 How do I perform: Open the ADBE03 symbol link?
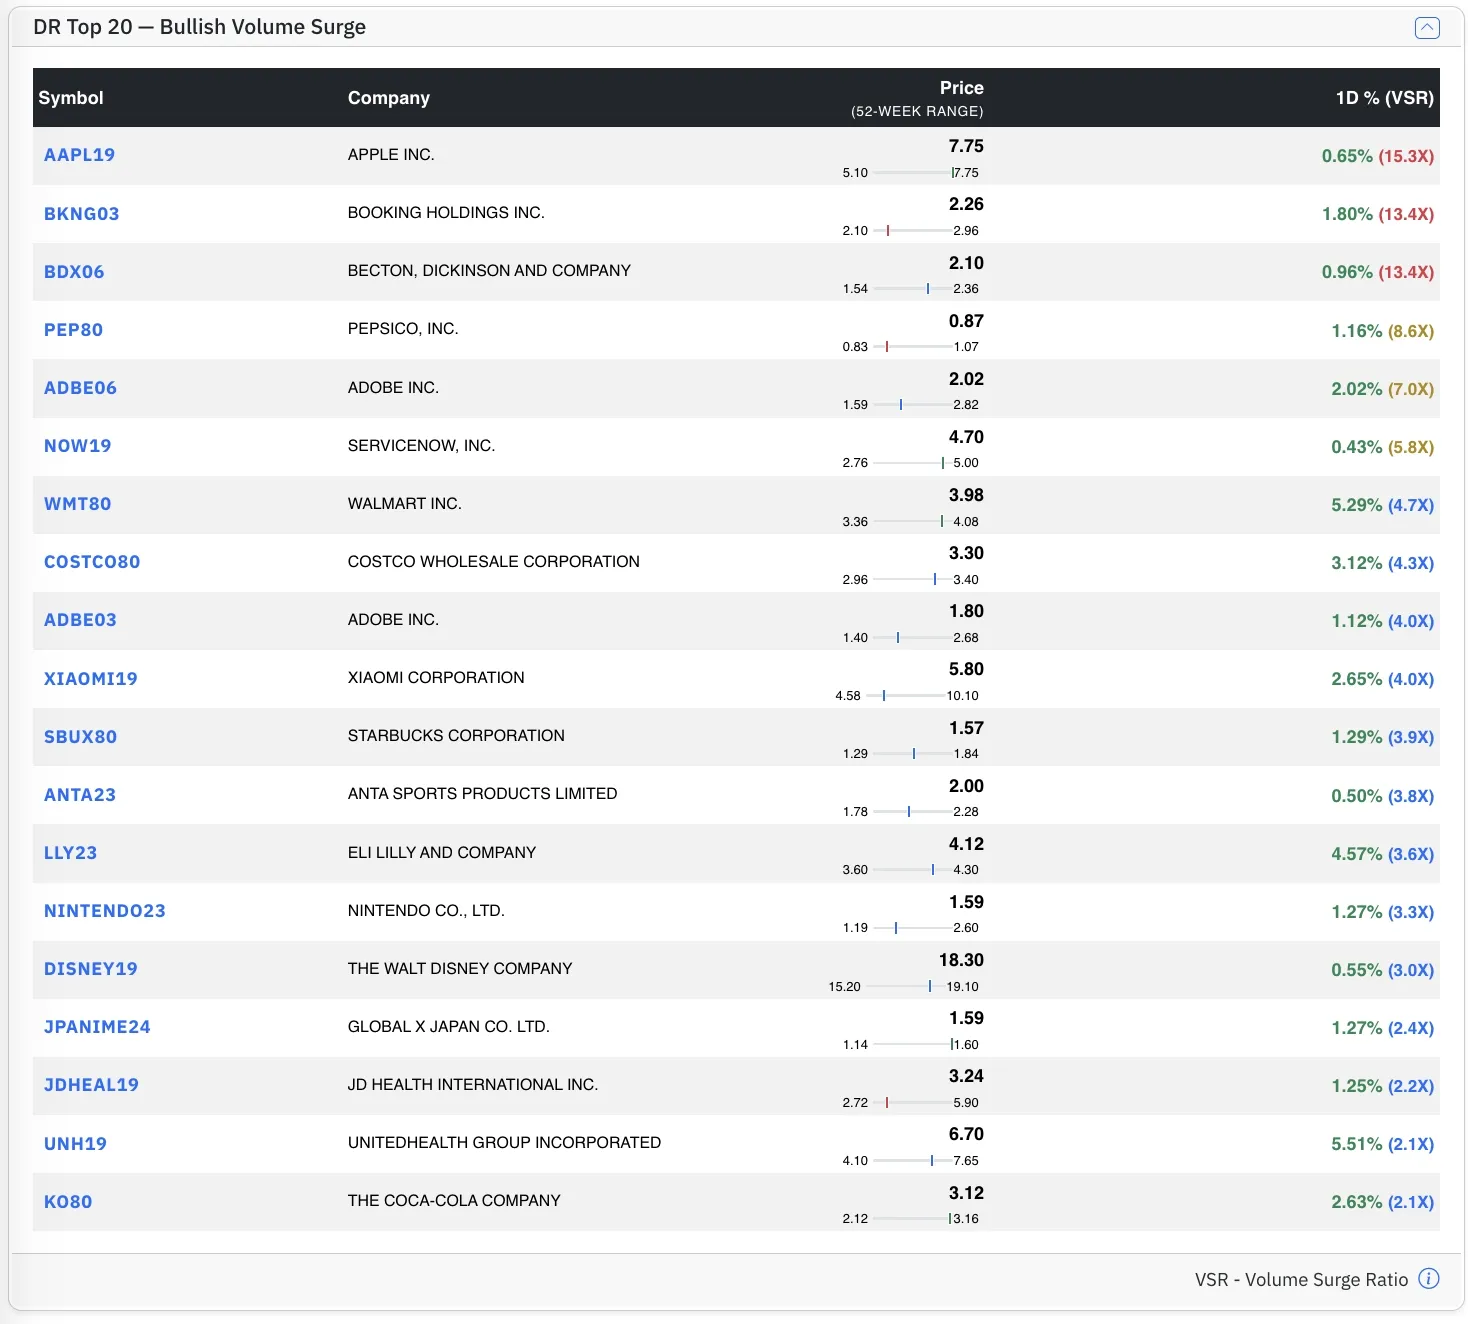coord(81,619)
